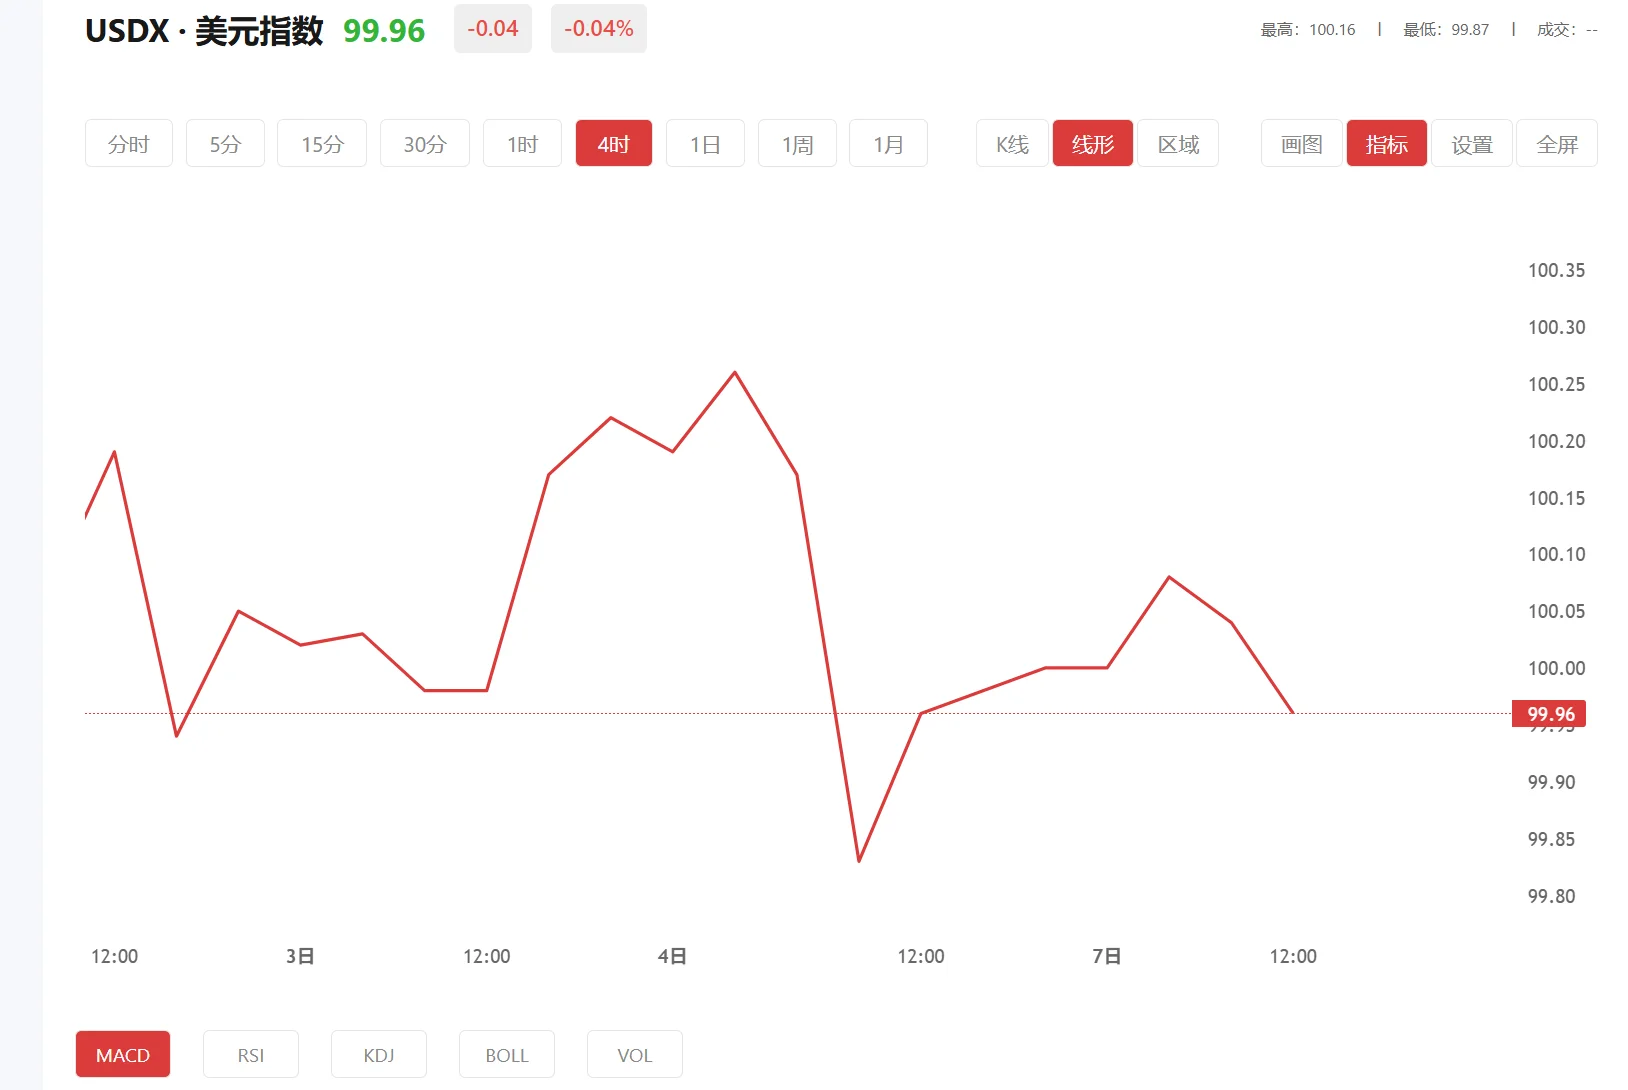Select the 分时 intraday timeframe
The image size is (1628, 1090).
click(128, 143)
